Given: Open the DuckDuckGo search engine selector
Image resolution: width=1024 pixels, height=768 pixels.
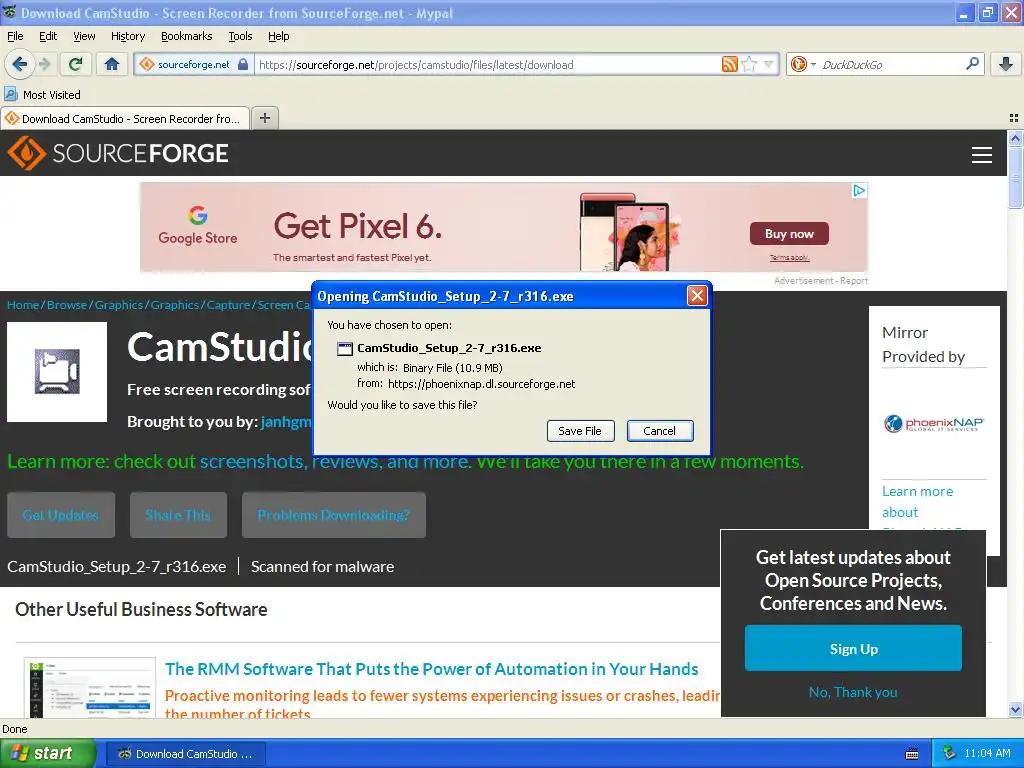Looking at the screenshot, I should click(803, 64).
